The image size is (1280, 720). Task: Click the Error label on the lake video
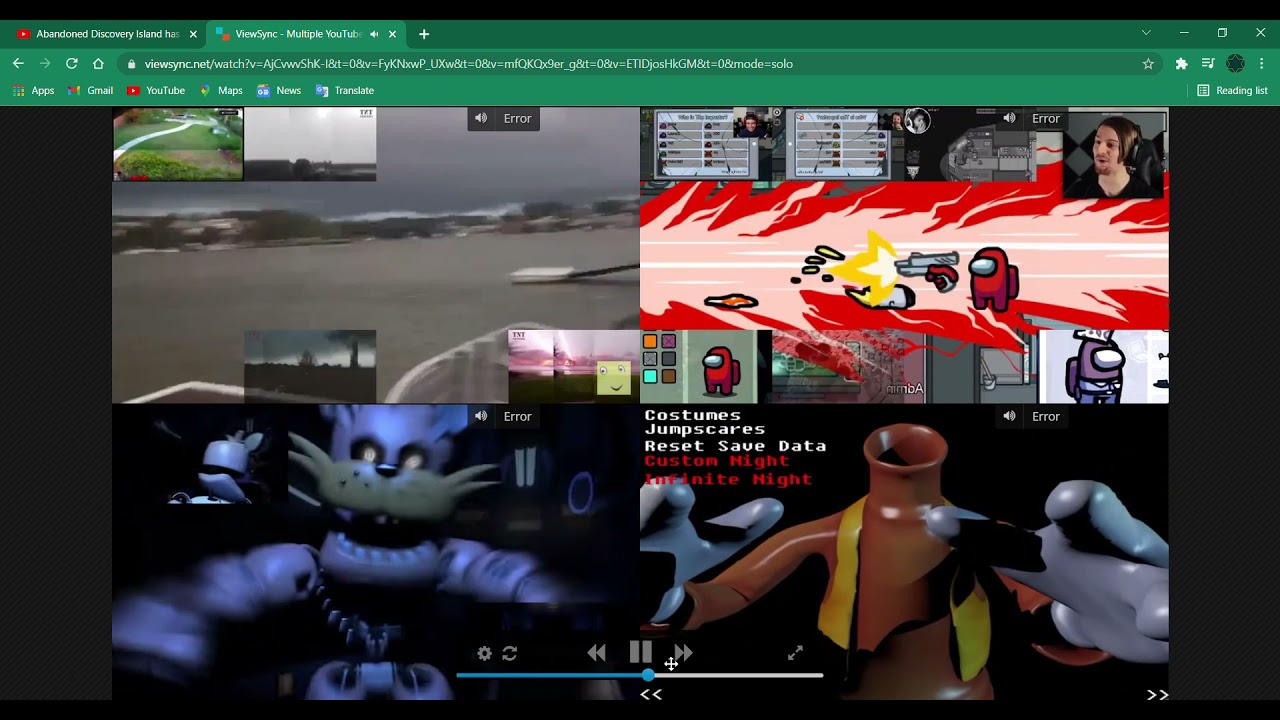[517, 118]
